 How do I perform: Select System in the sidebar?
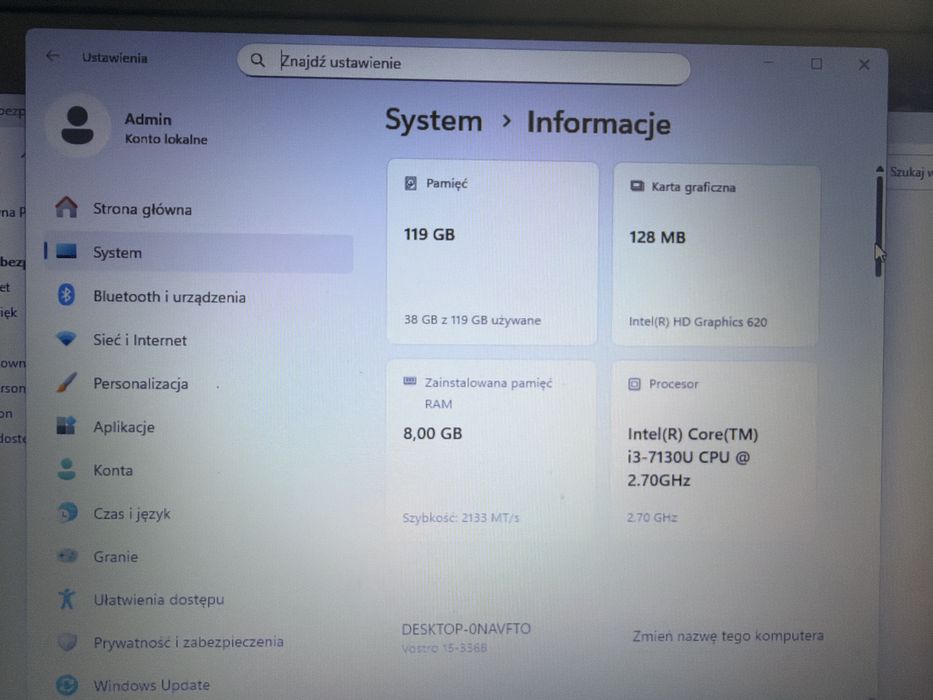click(199, 253)
